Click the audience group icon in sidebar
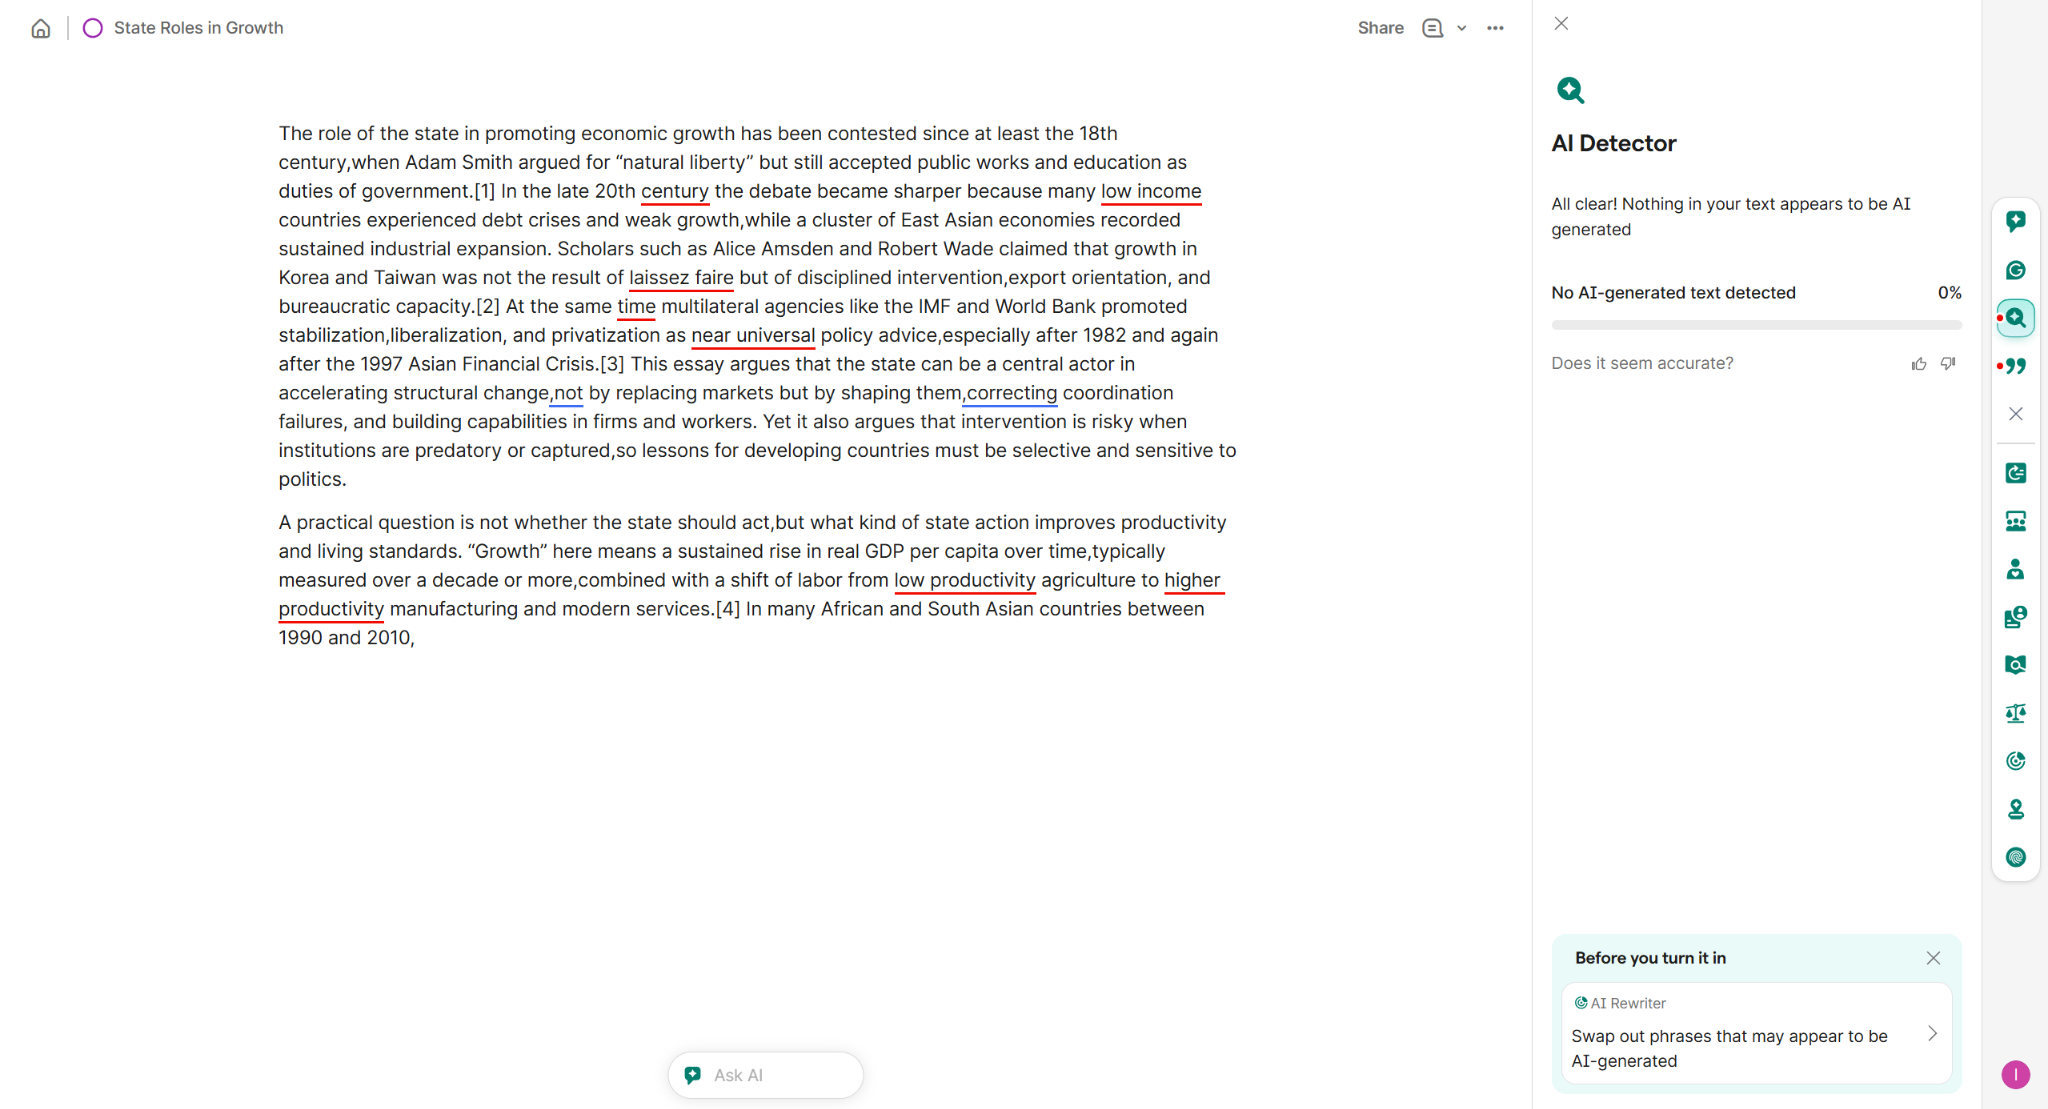 (x=2015, y=521)
